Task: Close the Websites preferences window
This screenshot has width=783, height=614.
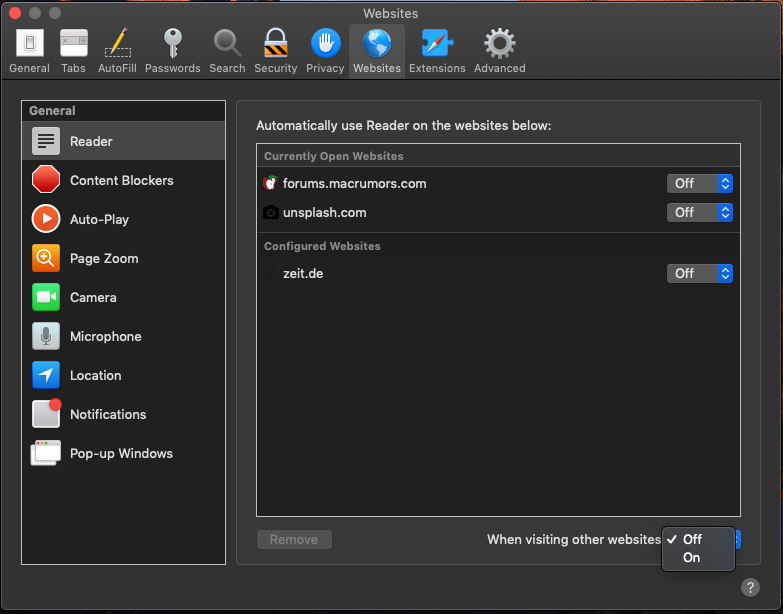Action: [15, 13]
